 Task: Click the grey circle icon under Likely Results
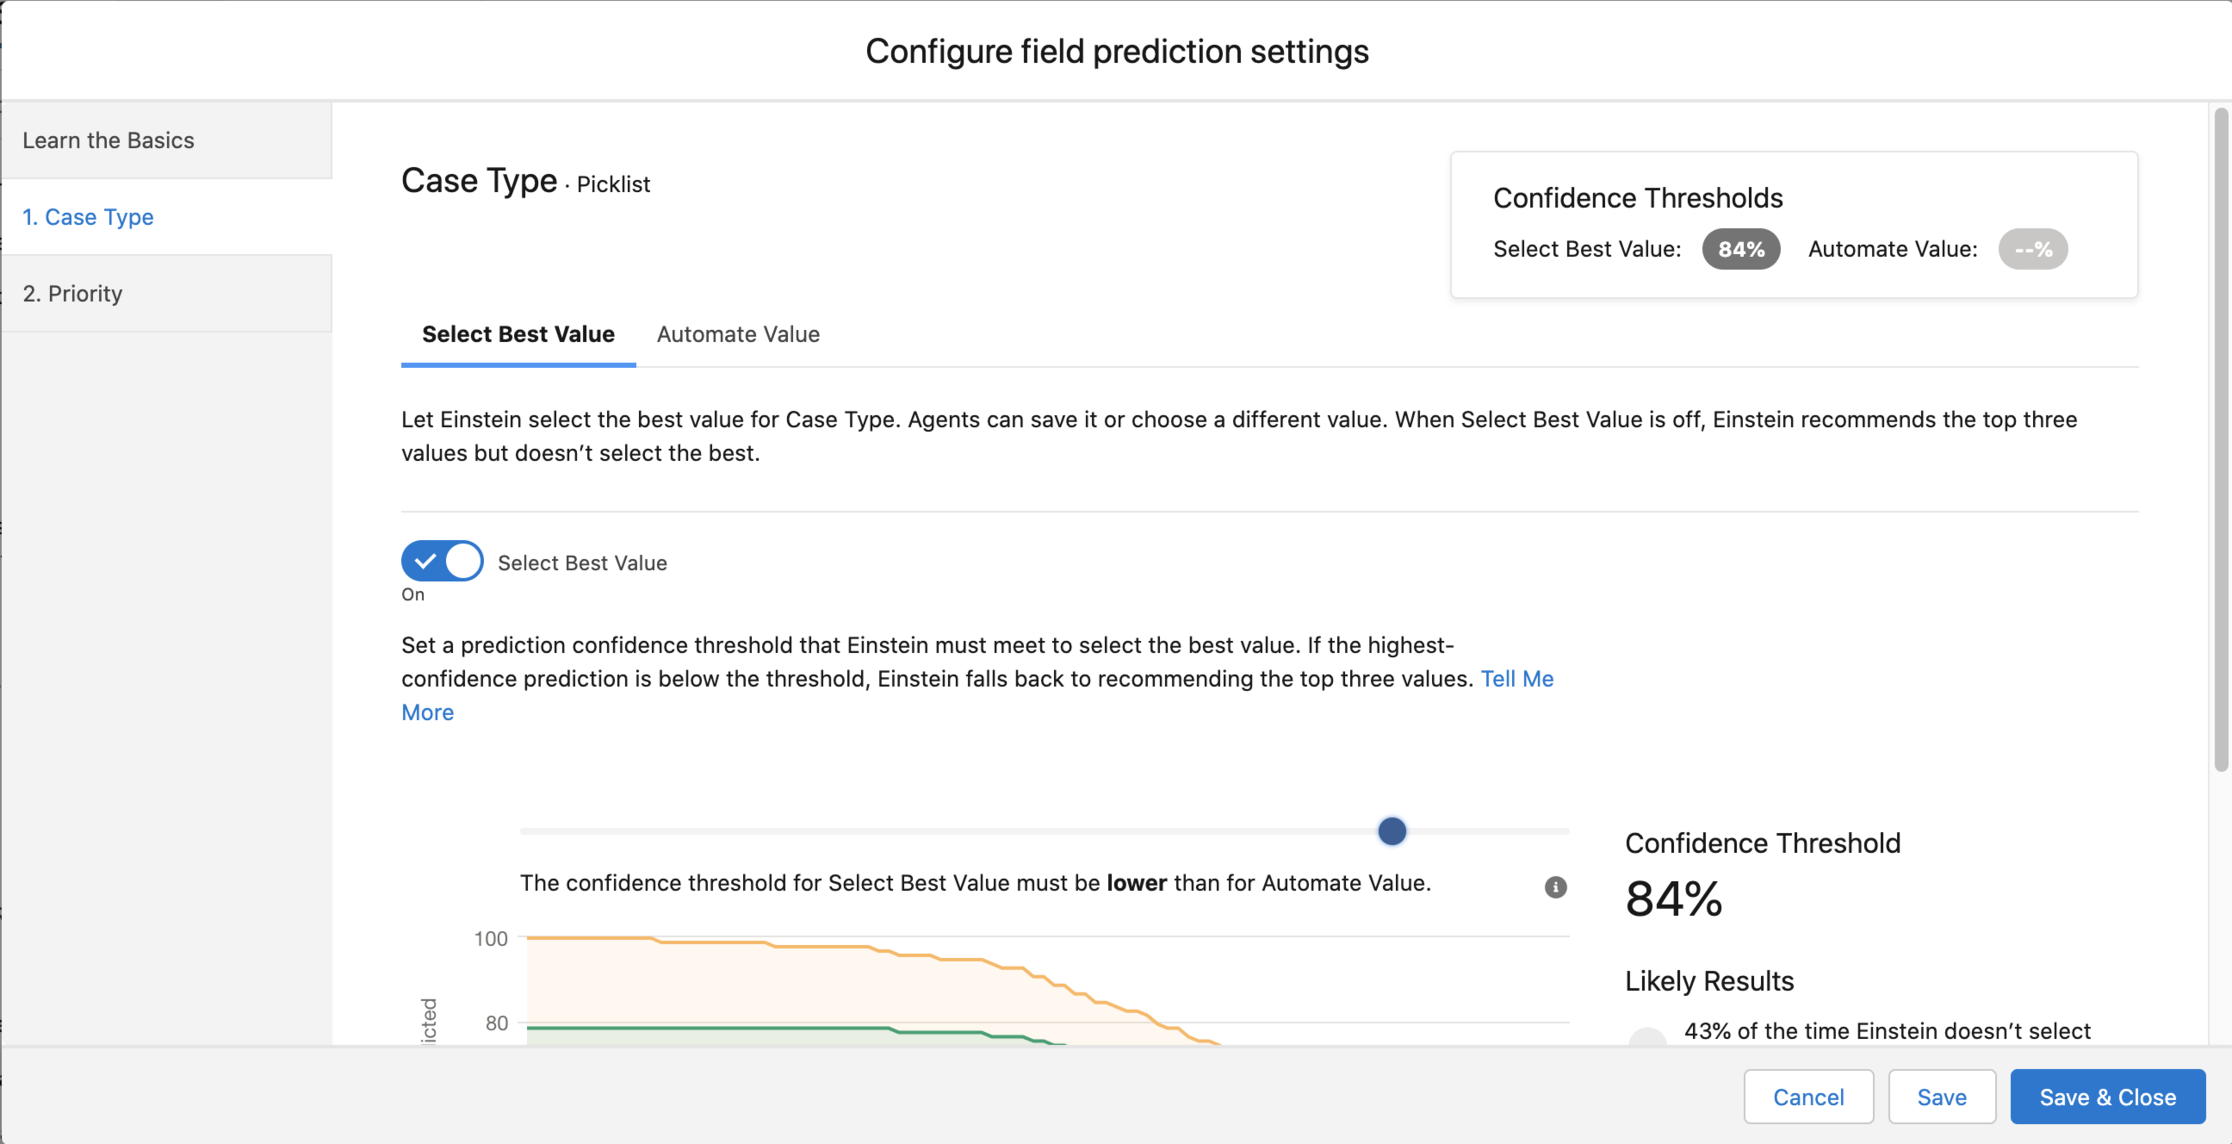(x=1647, y=1037)
